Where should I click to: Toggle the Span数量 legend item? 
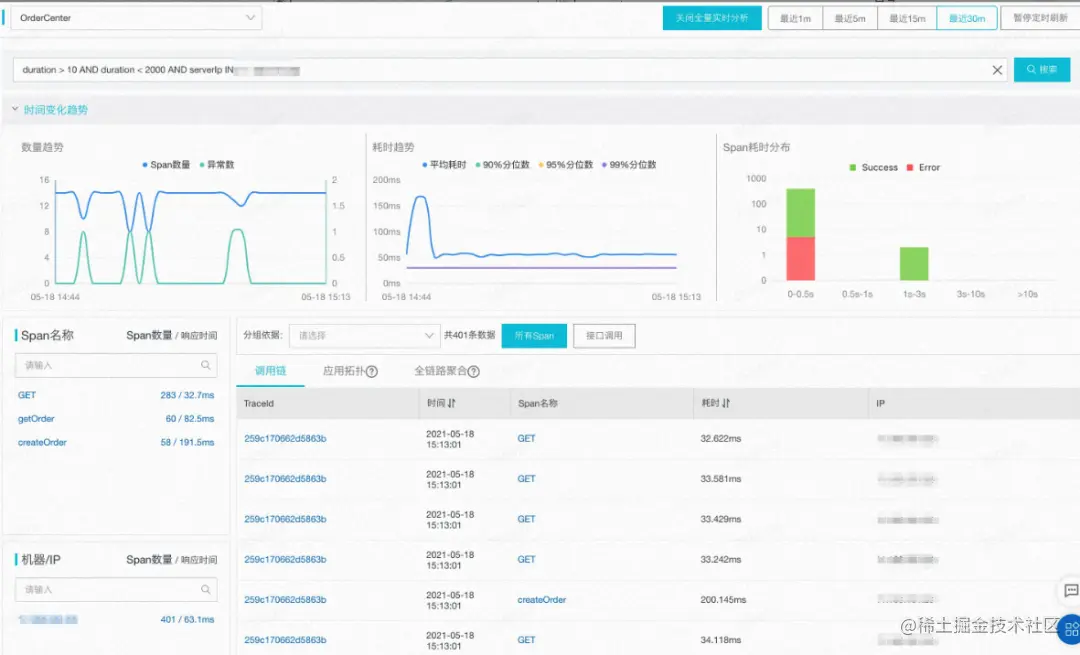(x=165, y=165)
